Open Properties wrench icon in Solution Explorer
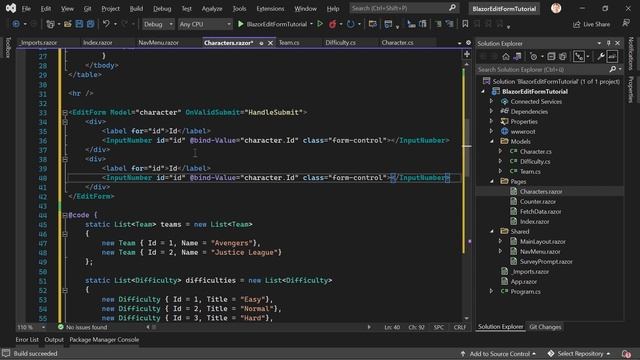640x360 pixels. (600, 56)
